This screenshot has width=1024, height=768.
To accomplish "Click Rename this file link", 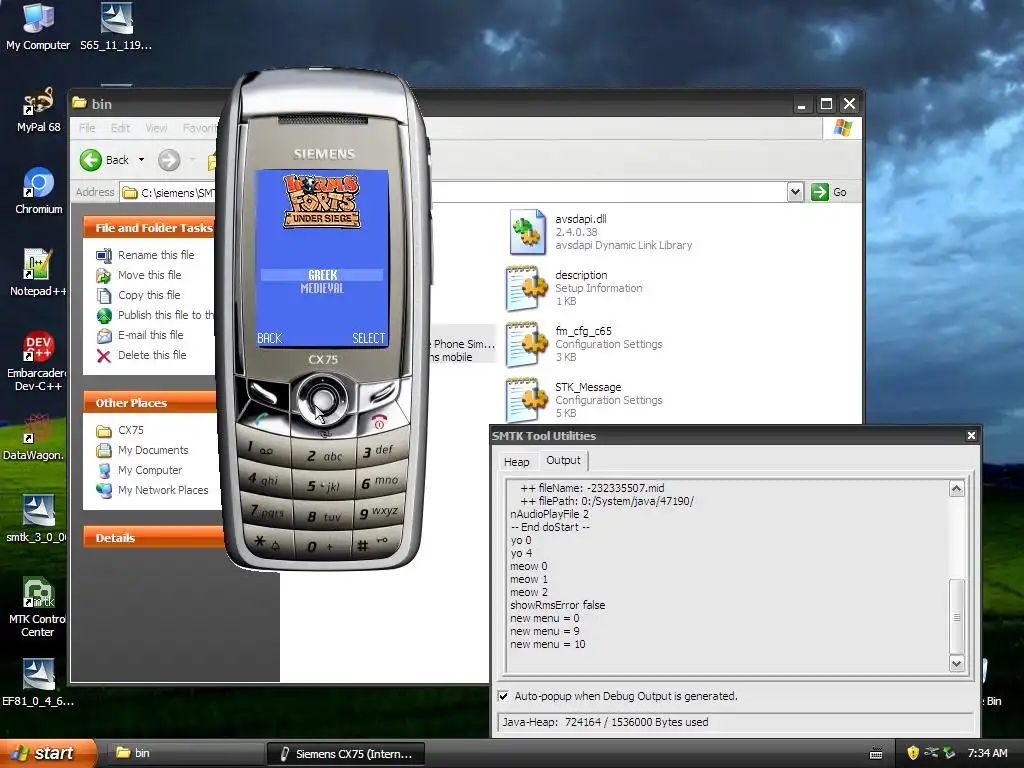I will pyautogui.click(x=156, y=255).
